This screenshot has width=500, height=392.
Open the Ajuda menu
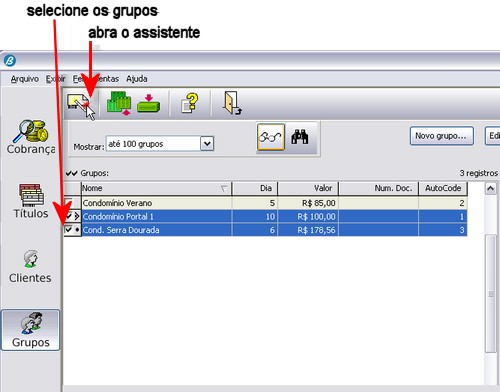(137, 79)
